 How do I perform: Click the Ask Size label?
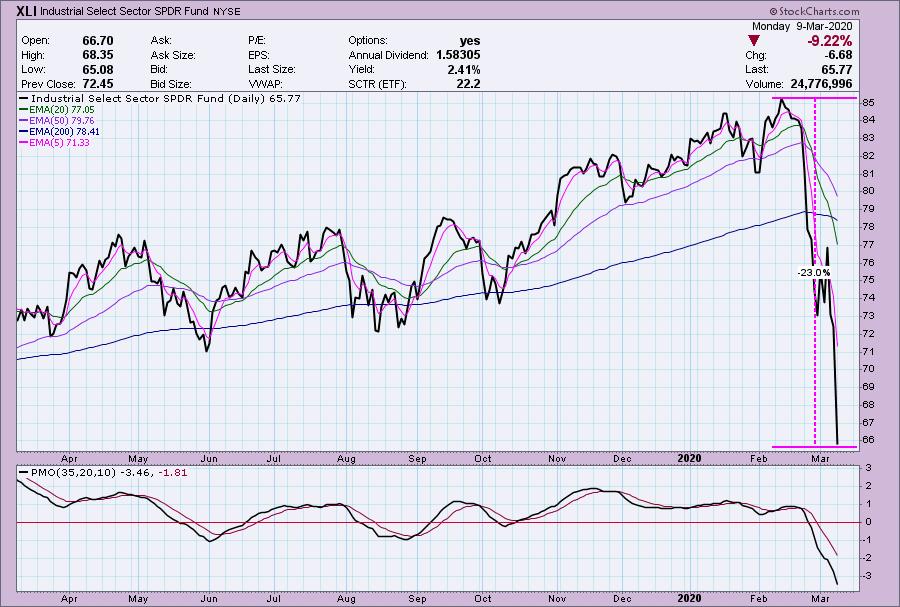pyautogui.click(x=173, y=55)
